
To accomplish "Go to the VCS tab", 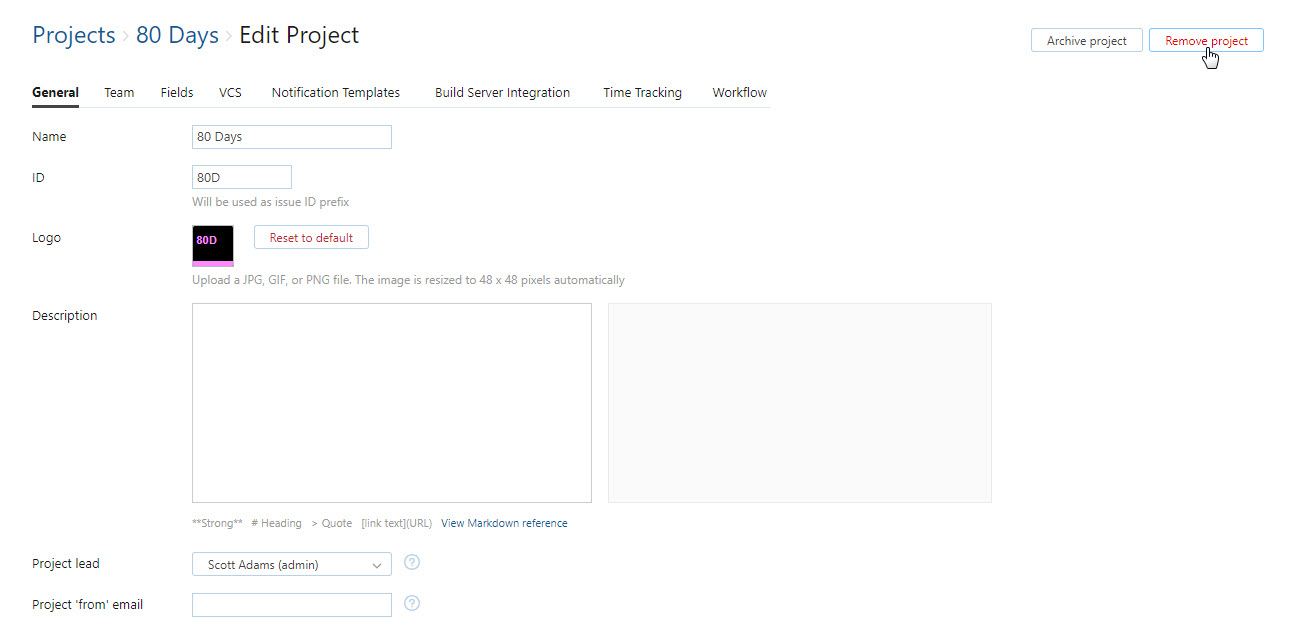I will [230, 93].
